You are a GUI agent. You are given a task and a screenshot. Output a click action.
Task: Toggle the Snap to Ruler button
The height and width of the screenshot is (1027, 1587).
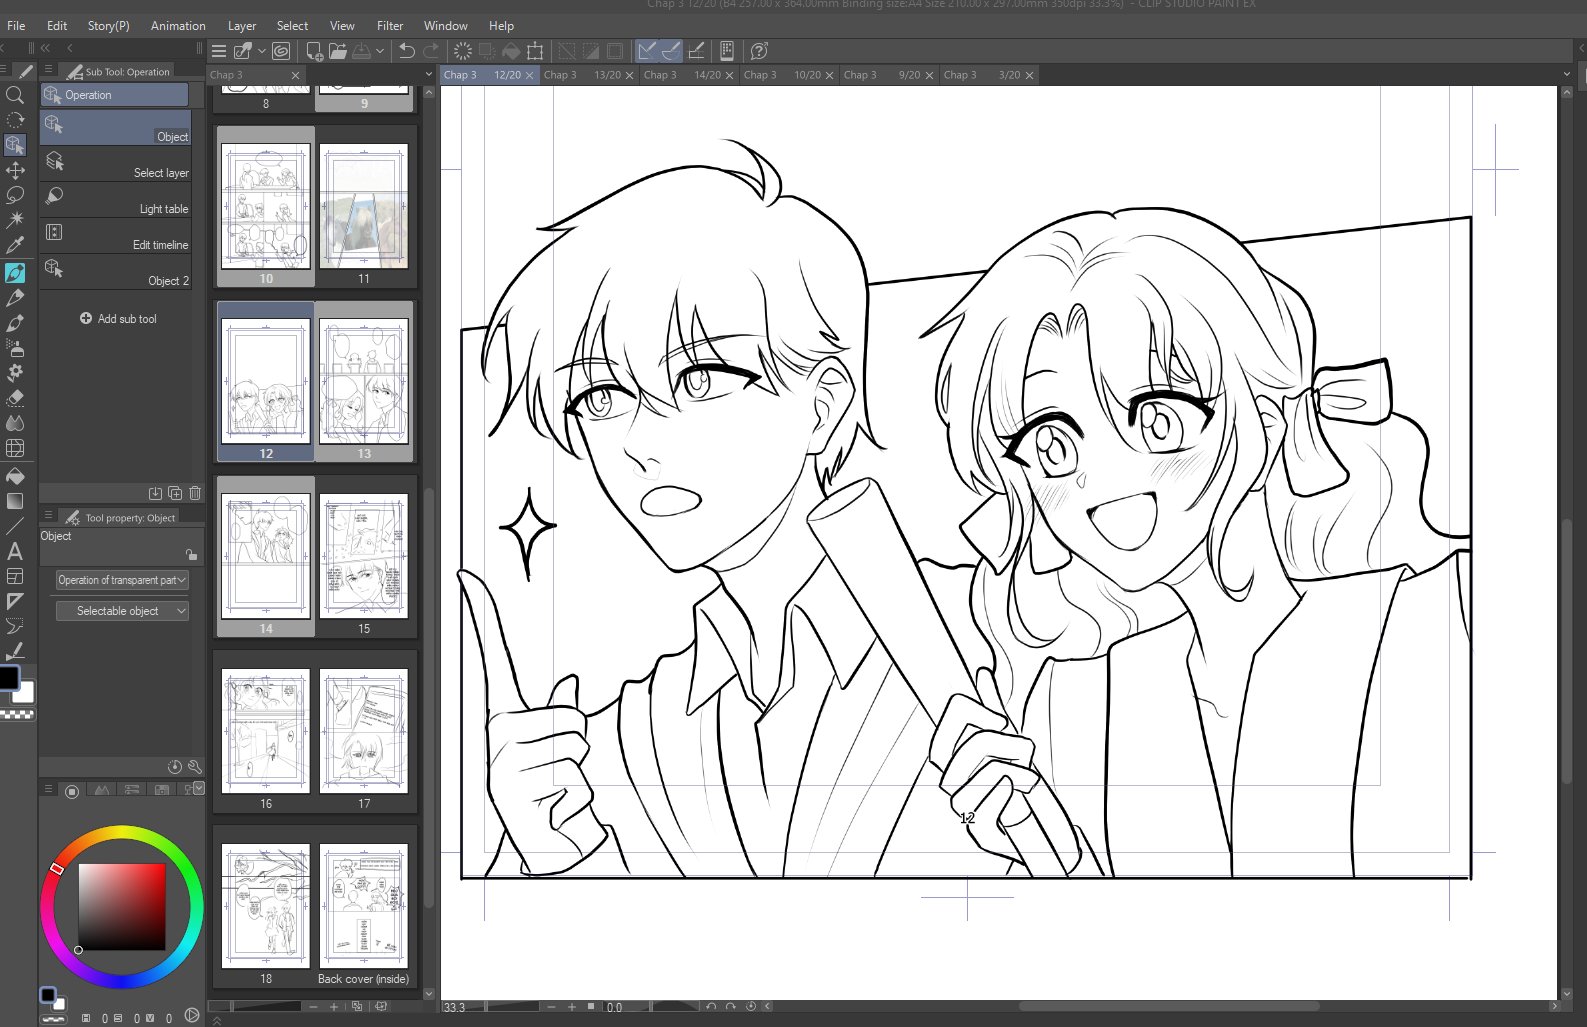point(647,51)
